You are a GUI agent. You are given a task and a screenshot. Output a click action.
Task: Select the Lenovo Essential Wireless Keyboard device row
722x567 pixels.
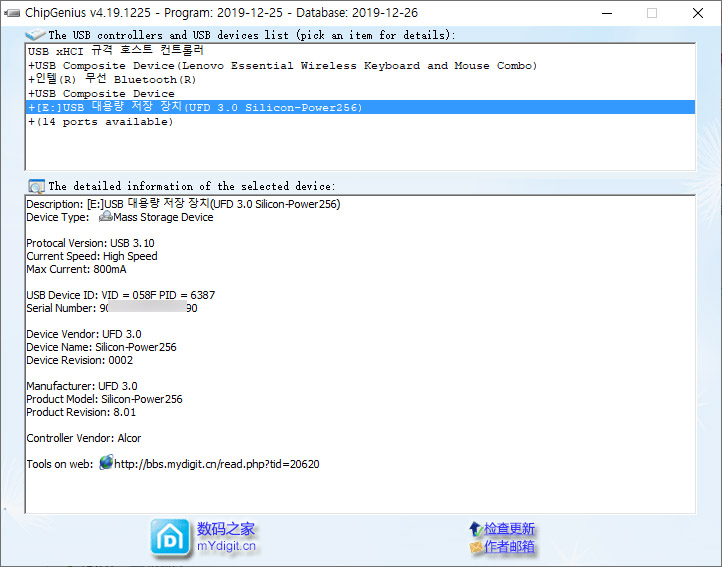tap(360, 65)
